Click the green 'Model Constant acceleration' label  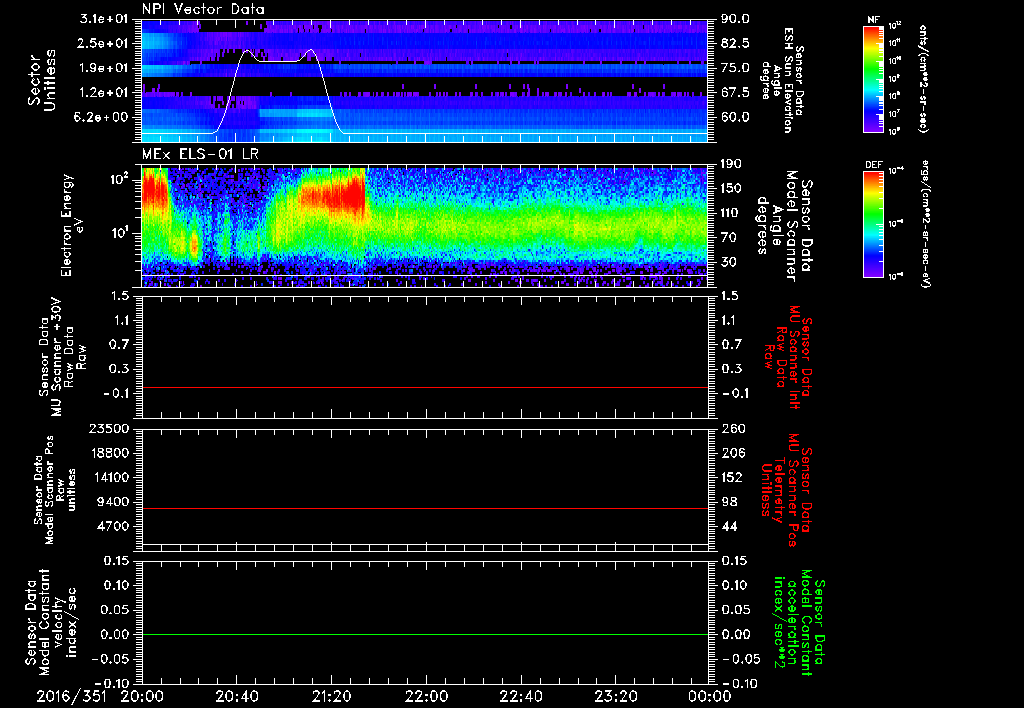click(x=798, y=623)
